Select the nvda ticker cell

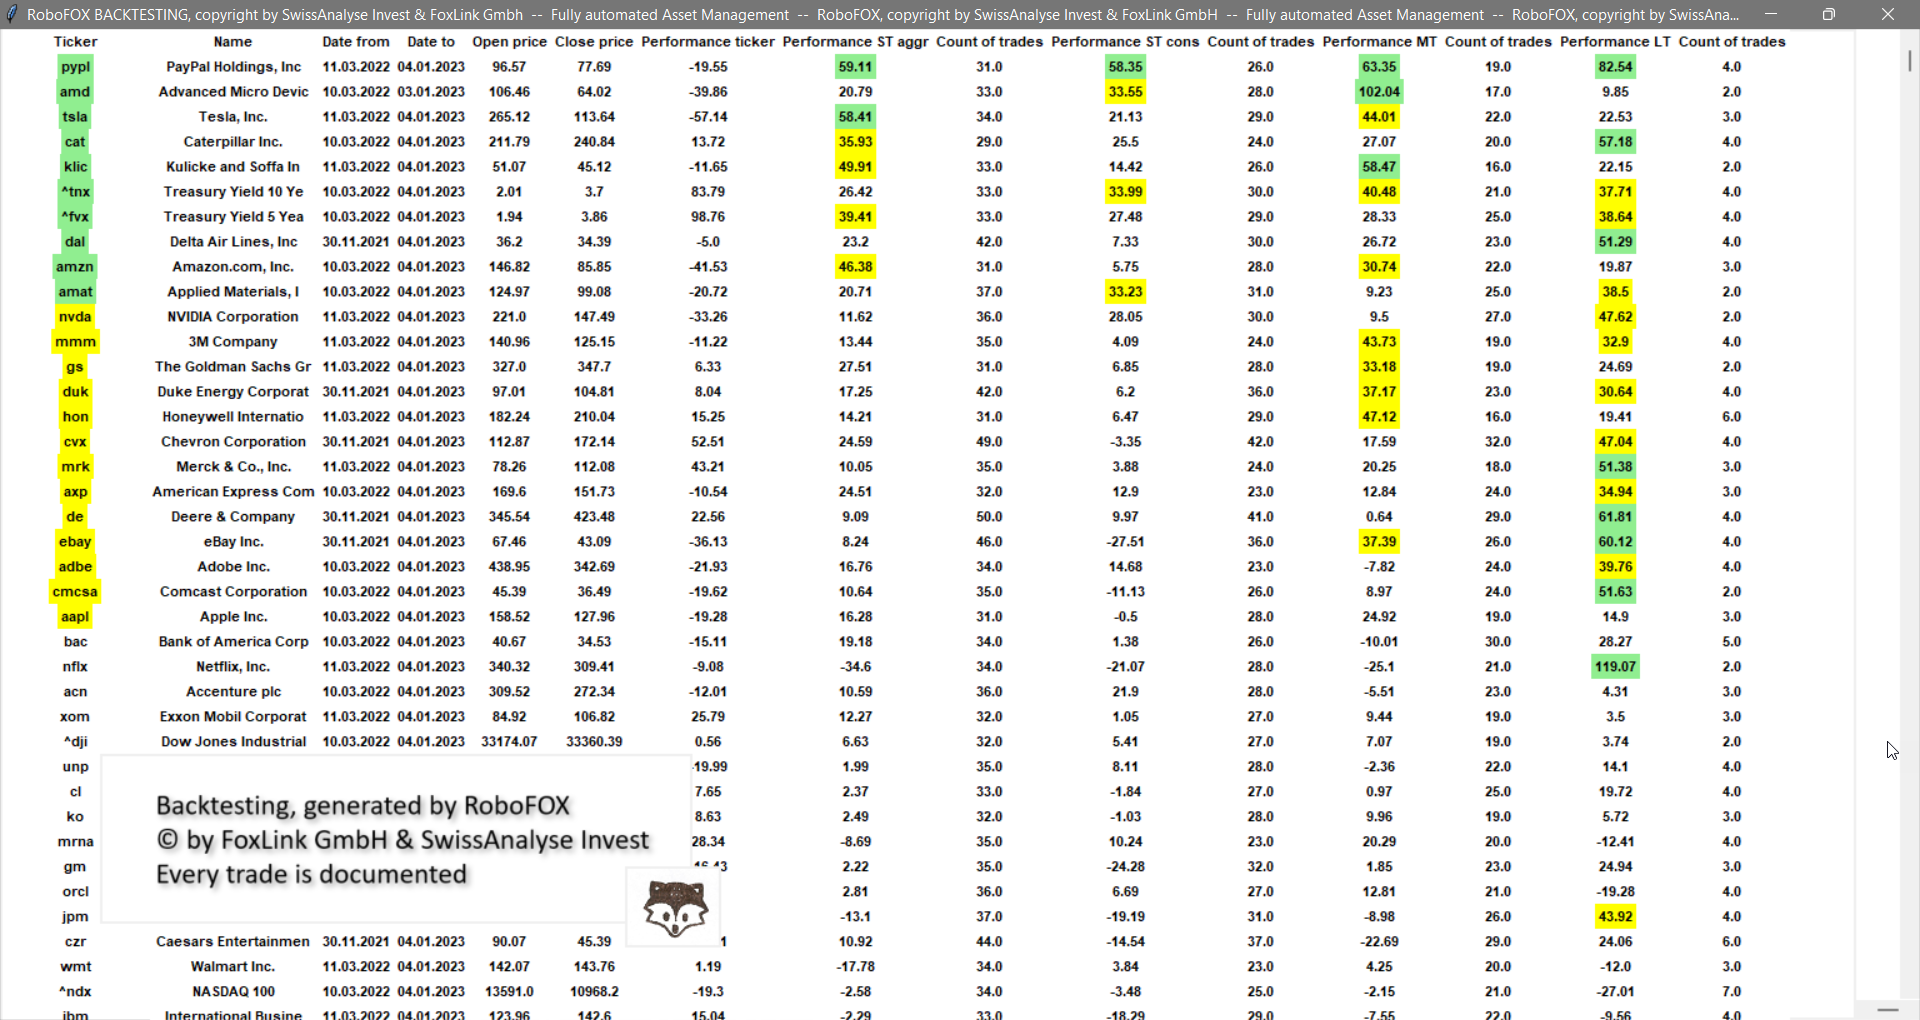pos(75,317)
